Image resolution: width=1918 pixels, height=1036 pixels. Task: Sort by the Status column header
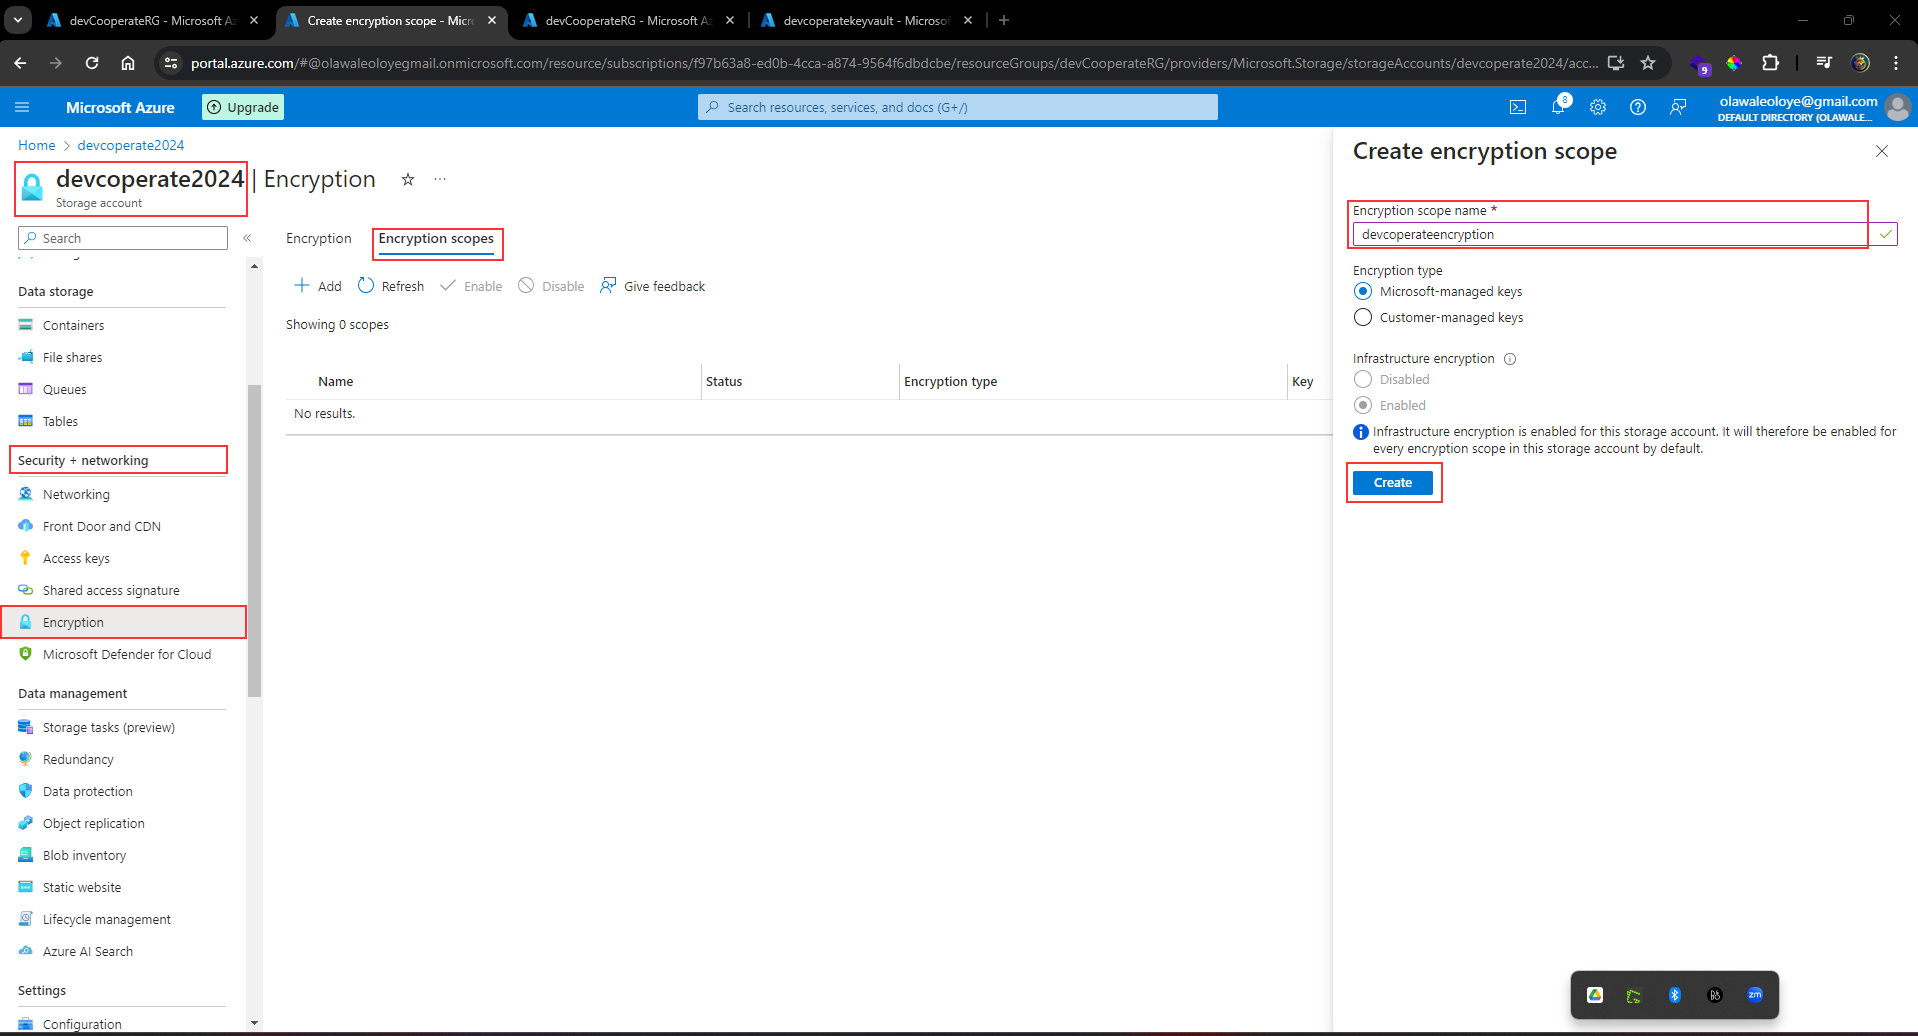724,381
